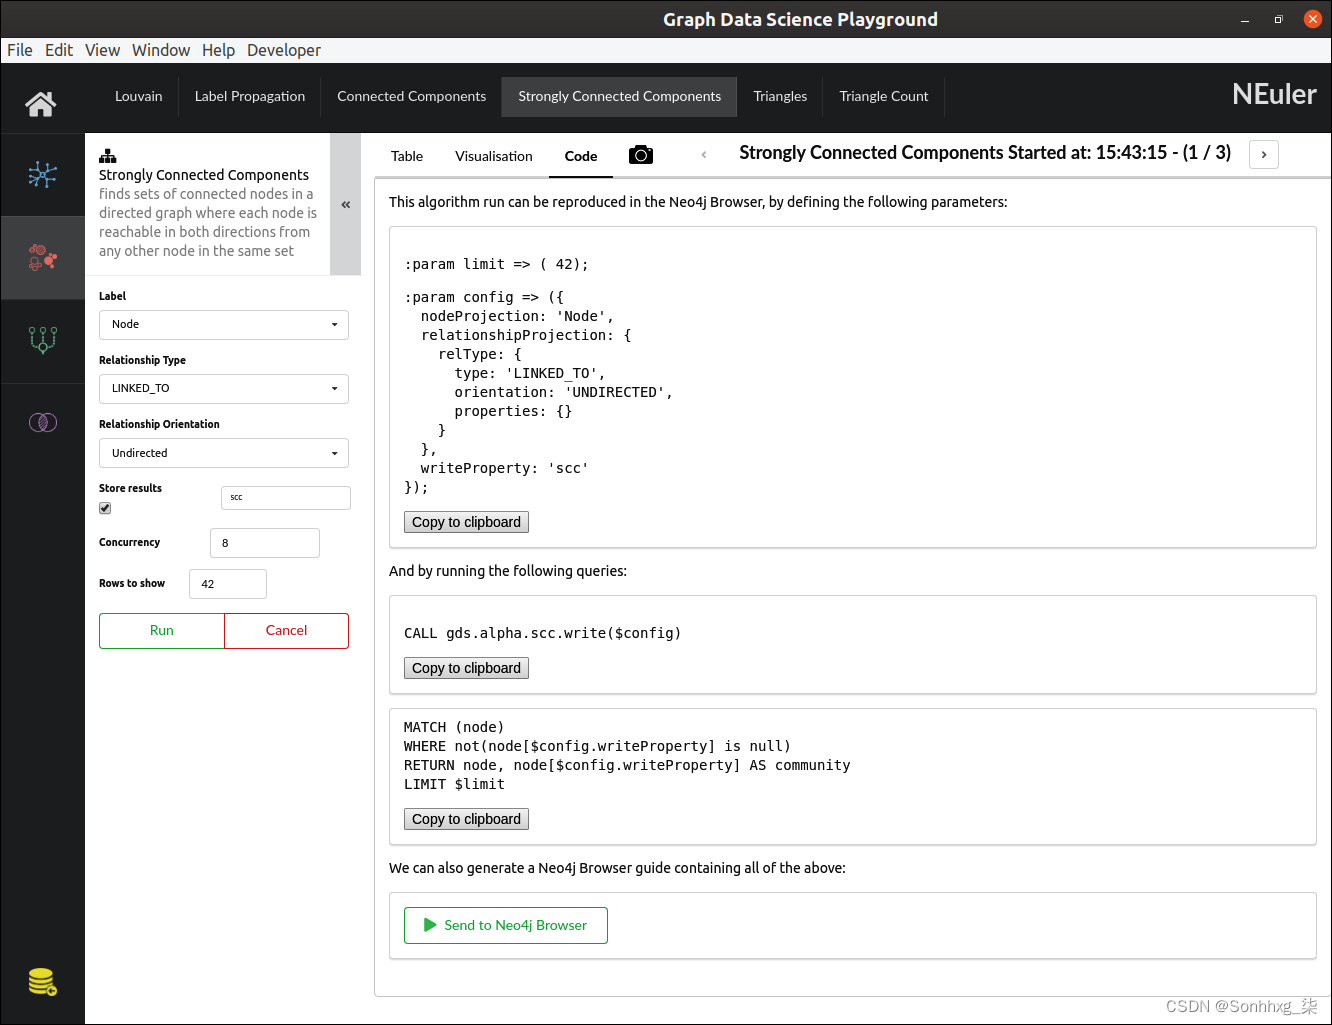Go to the home screen icon
This screenshot has height=1025, width=1332.
coord(41,103)
